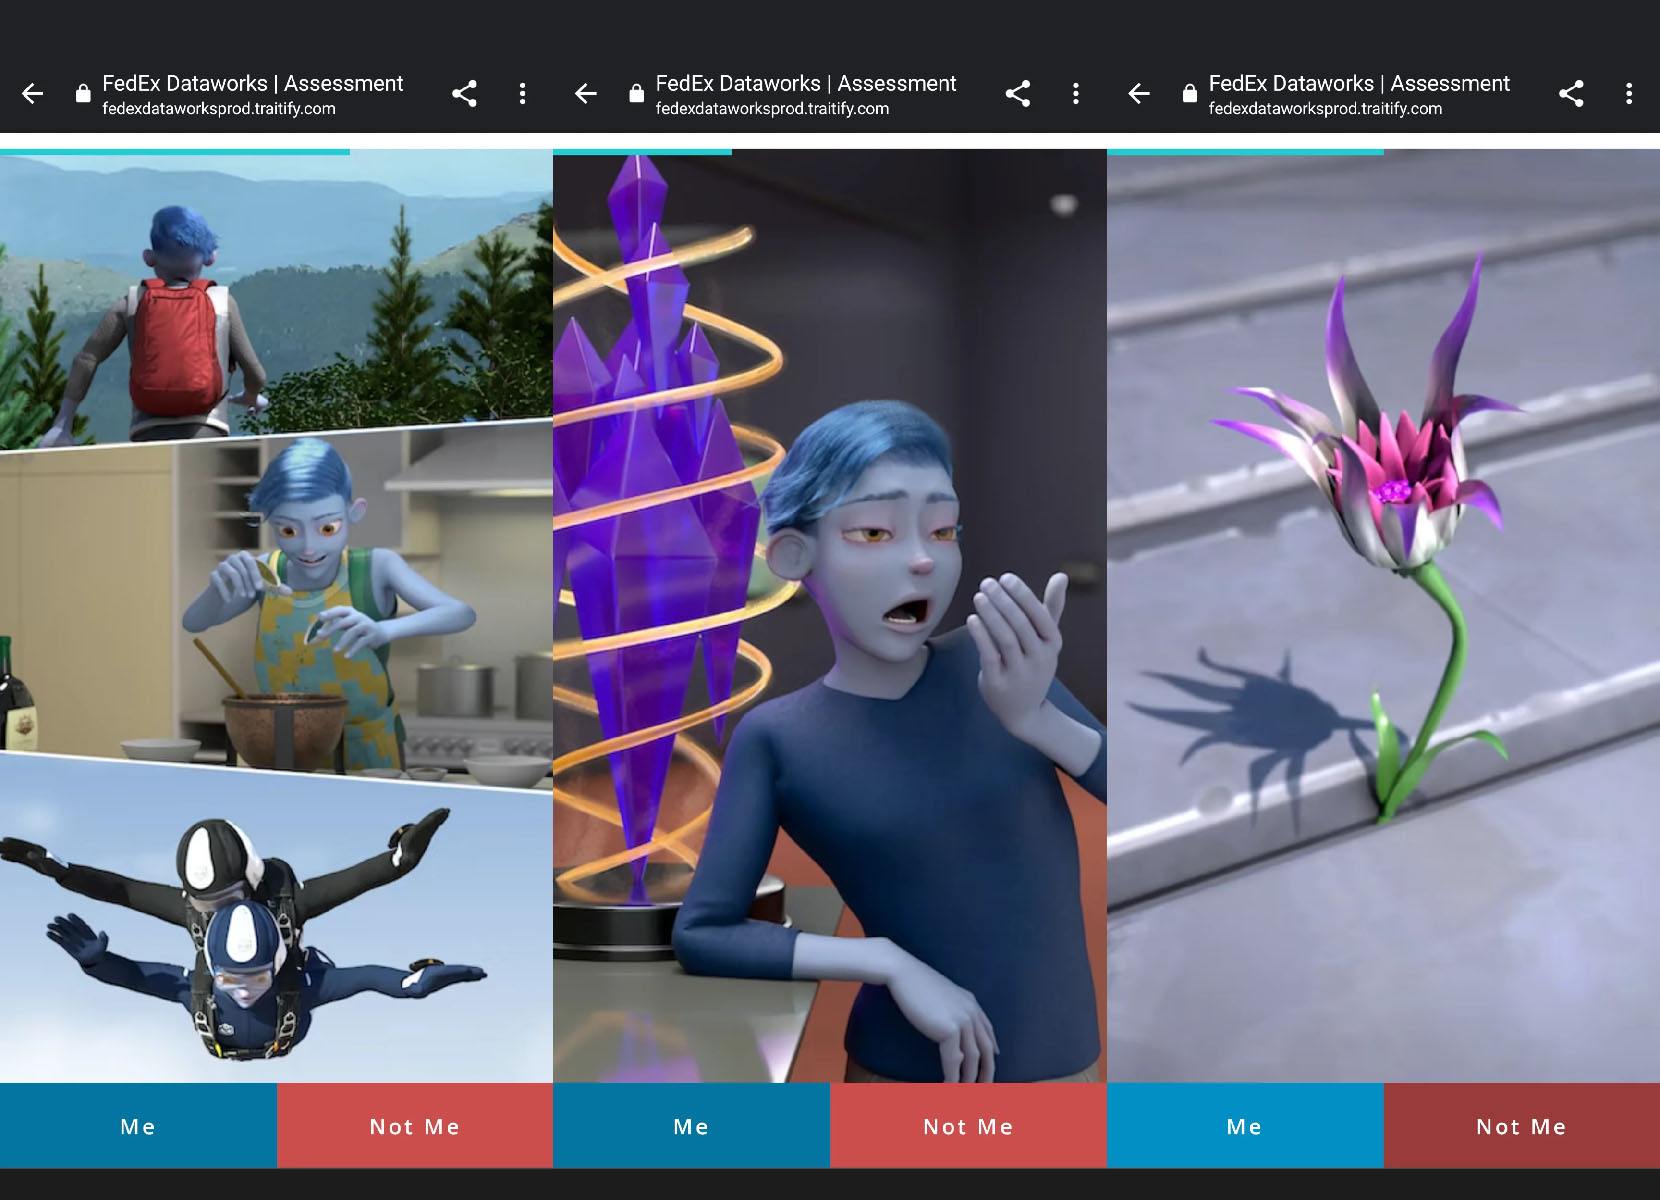This screenshot has width=1660, height=1200.
Task: Choose Me under the flower in concrete image
Action: [x=1245, y=1126]
